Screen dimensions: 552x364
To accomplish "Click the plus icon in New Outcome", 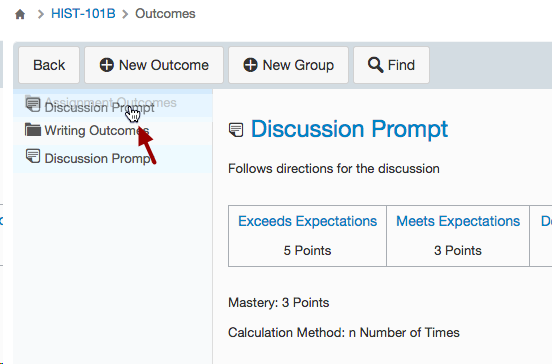I will [107, 65].
